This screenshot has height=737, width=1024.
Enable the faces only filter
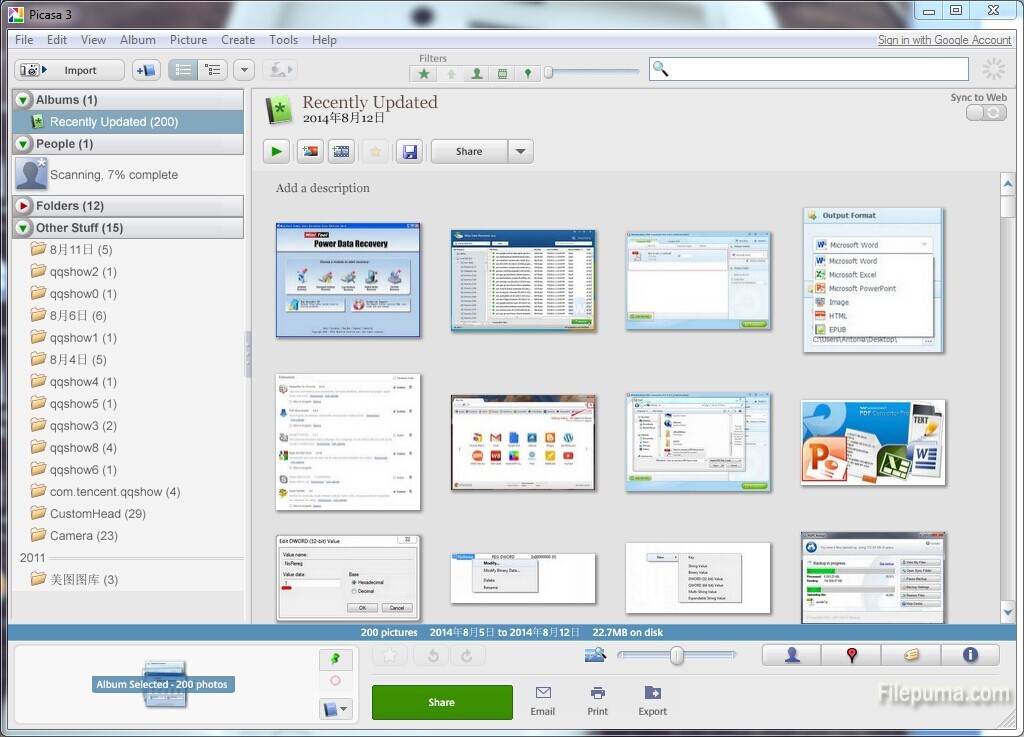coord(476,73)
